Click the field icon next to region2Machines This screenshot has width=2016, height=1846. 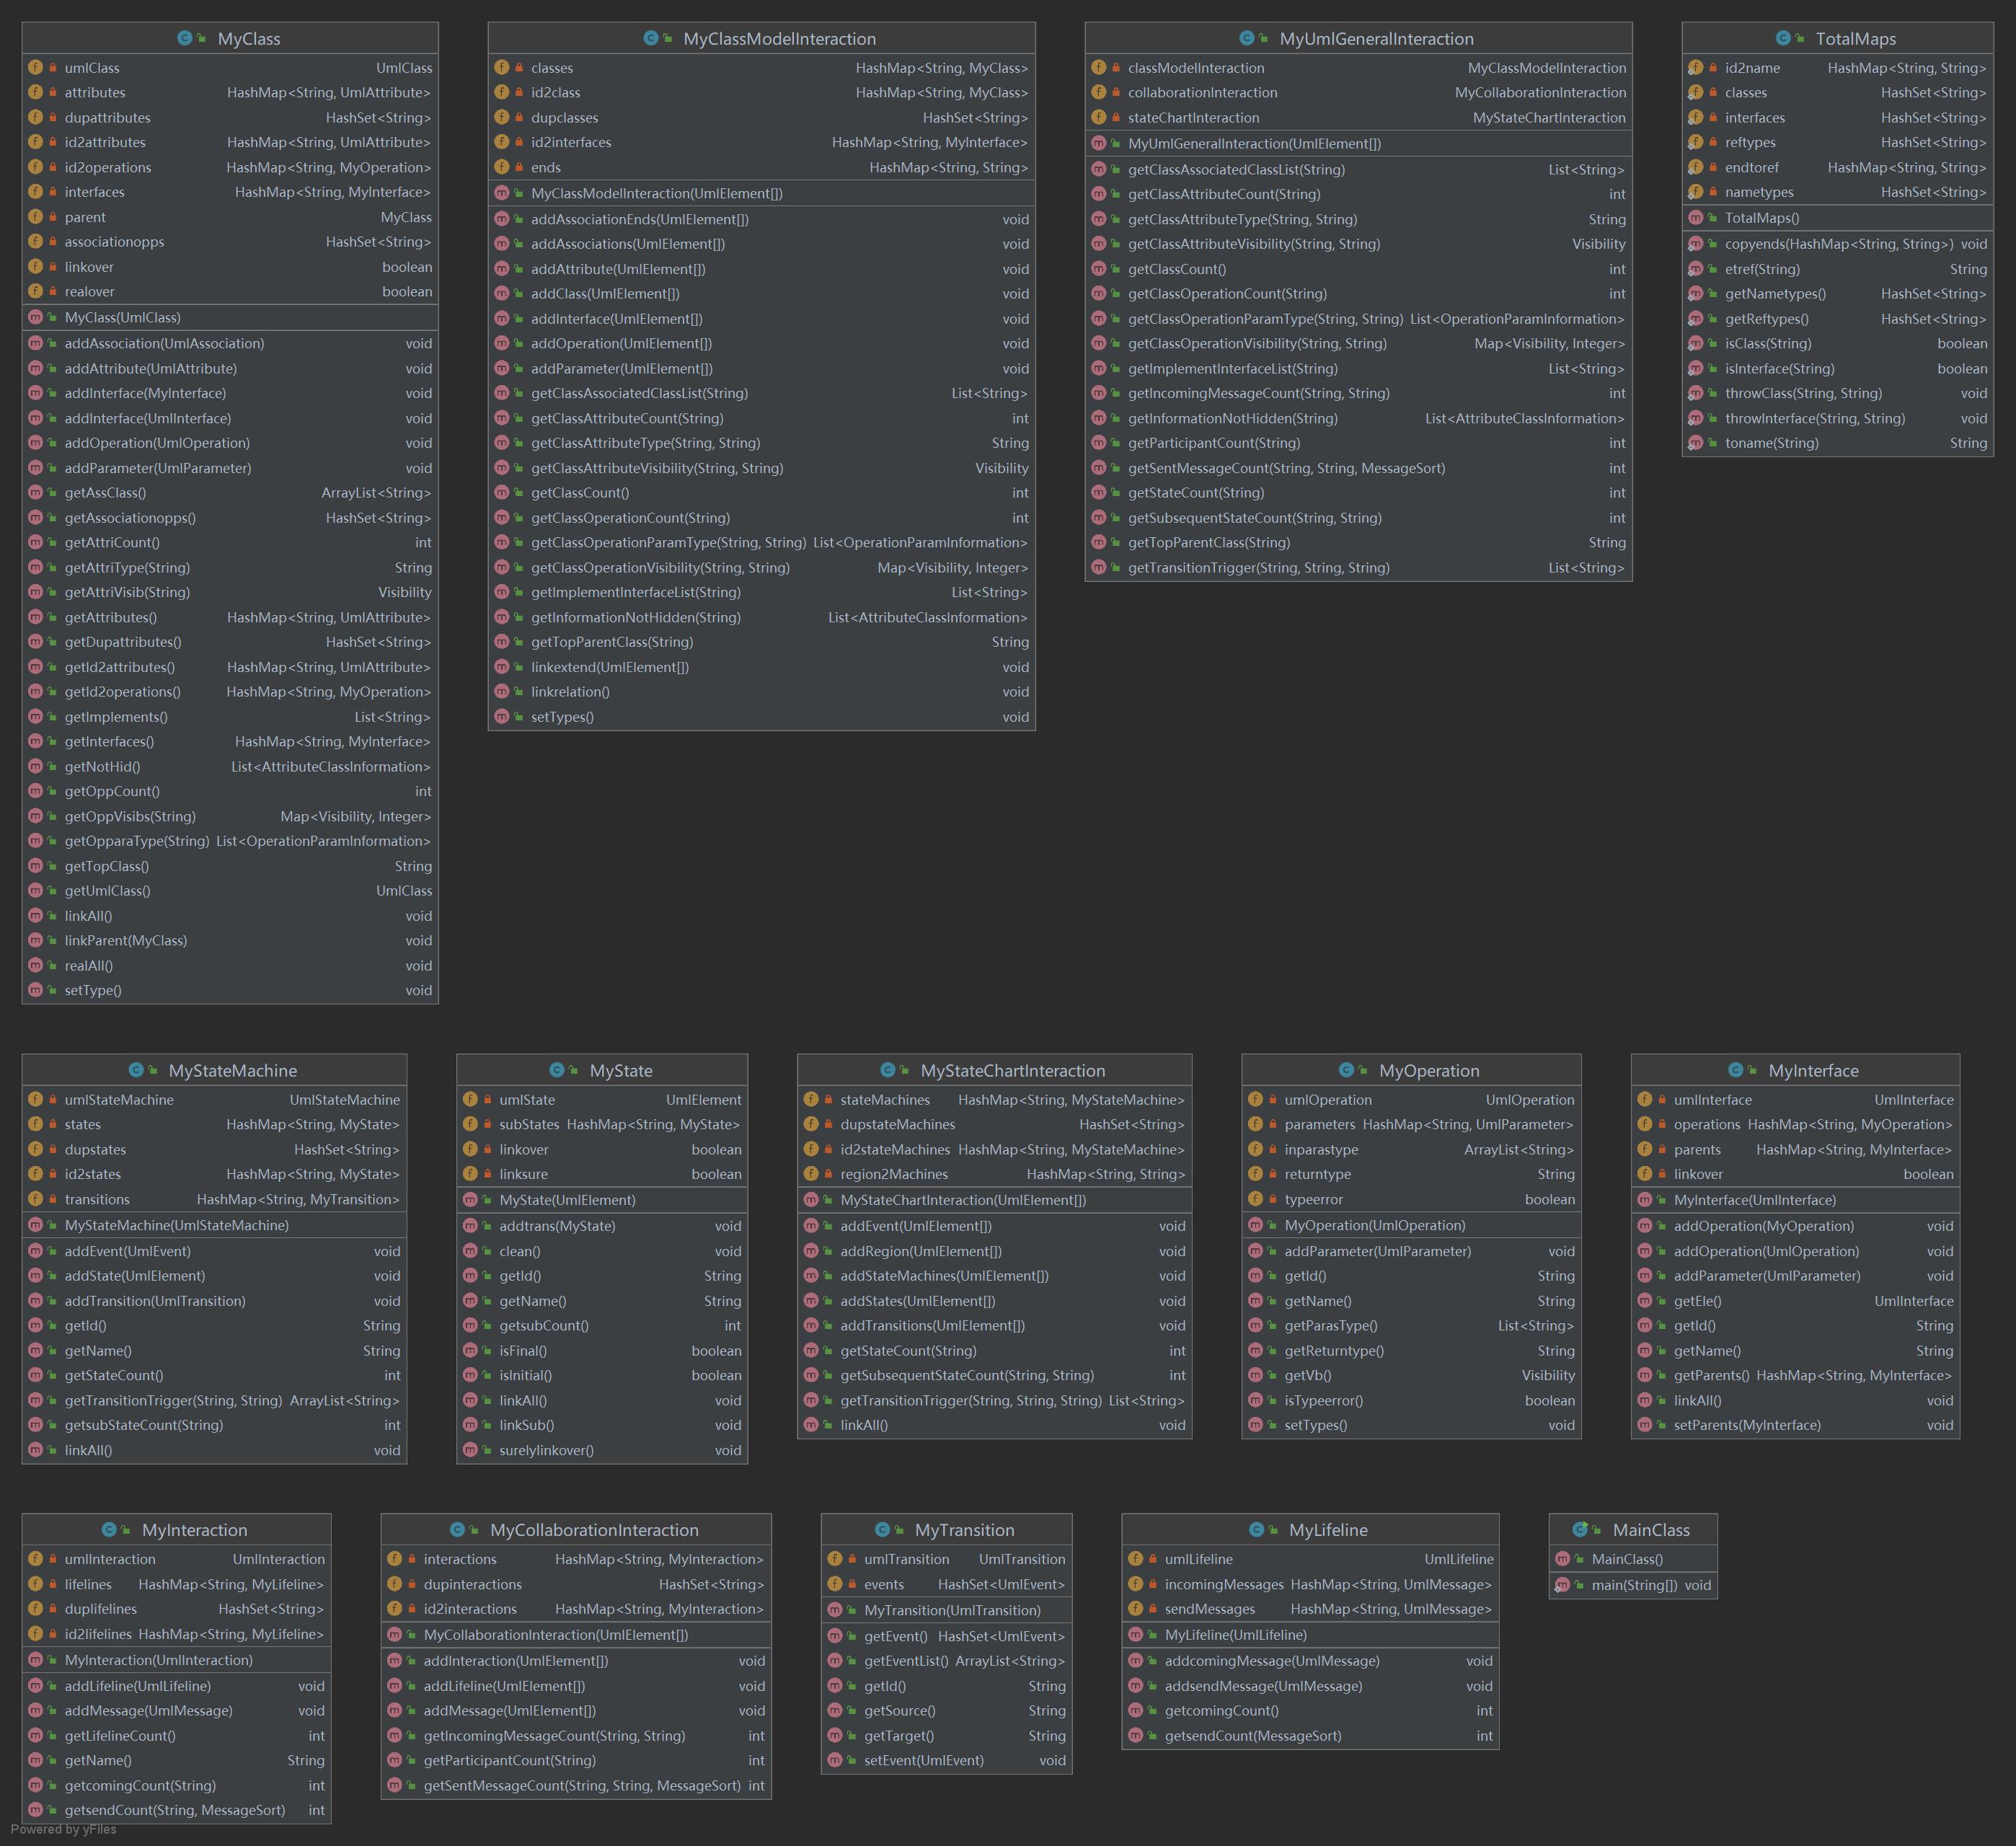811,1174
